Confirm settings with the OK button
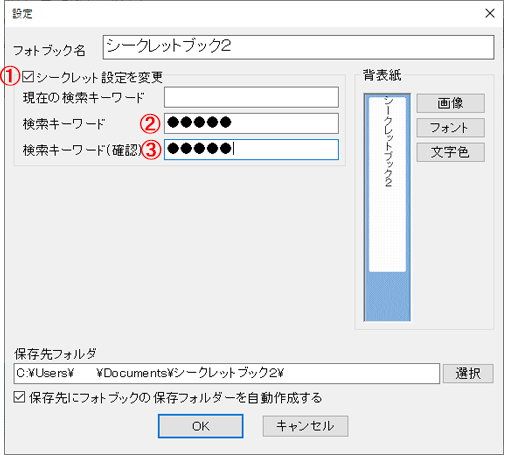The height and width of the screenshot is (455, 505). point(201,426)
